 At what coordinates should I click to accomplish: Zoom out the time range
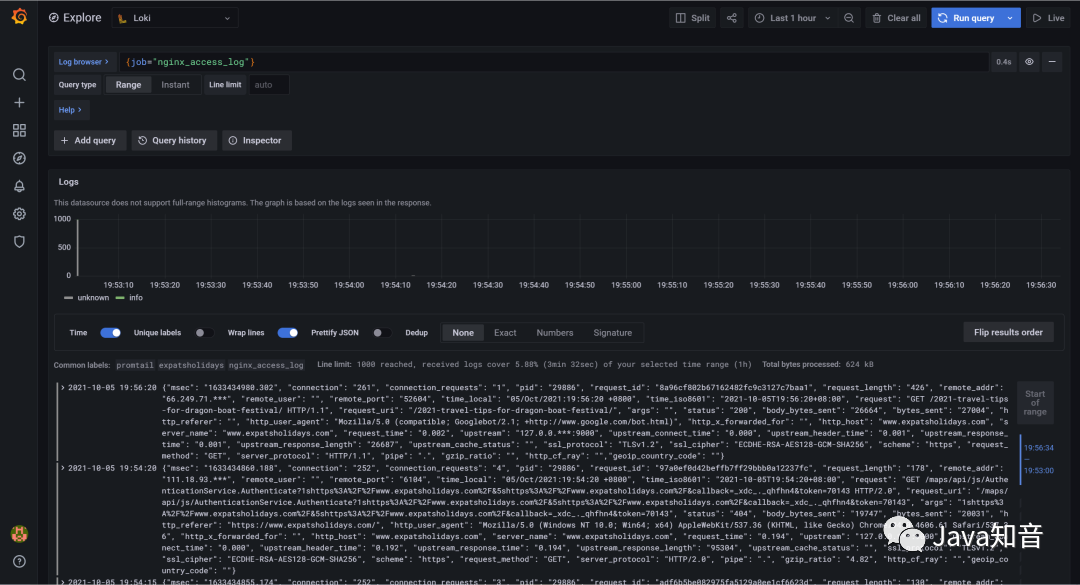pos(849,18)
